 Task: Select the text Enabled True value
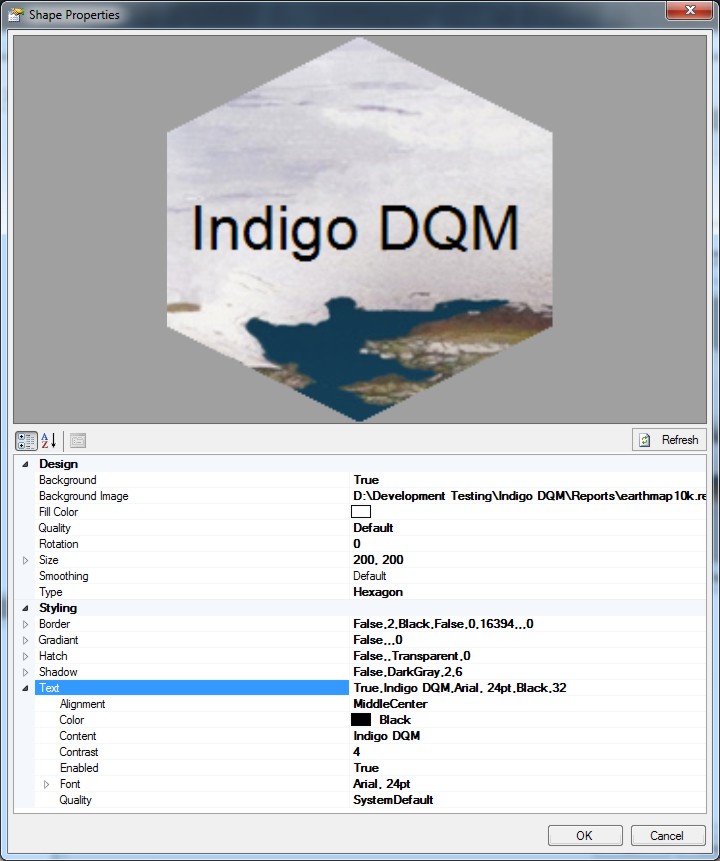click(366, 768)
